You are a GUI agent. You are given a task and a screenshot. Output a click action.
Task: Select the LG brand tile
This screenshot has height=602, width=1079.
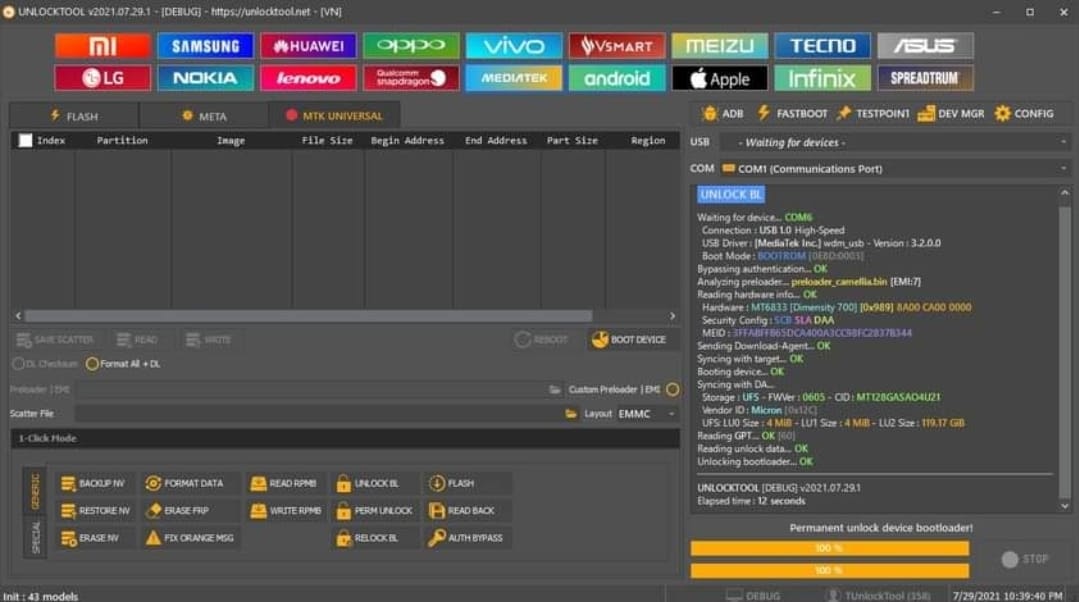[103, 78]
